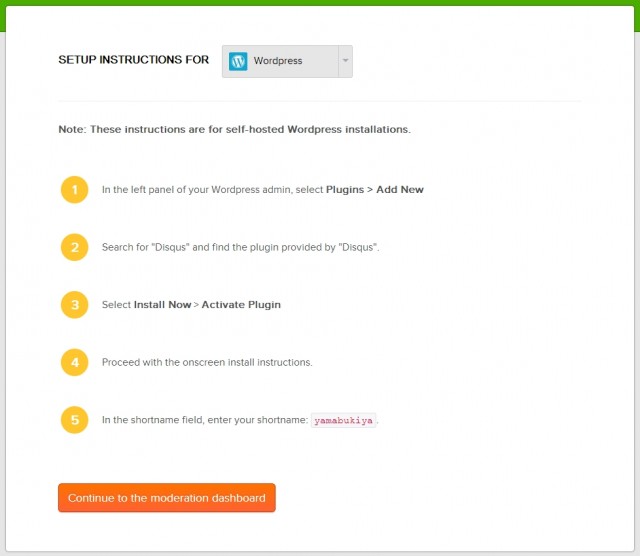
Task: Click the 'Search for "Disqus"' instruction
Action: (240, 247)
